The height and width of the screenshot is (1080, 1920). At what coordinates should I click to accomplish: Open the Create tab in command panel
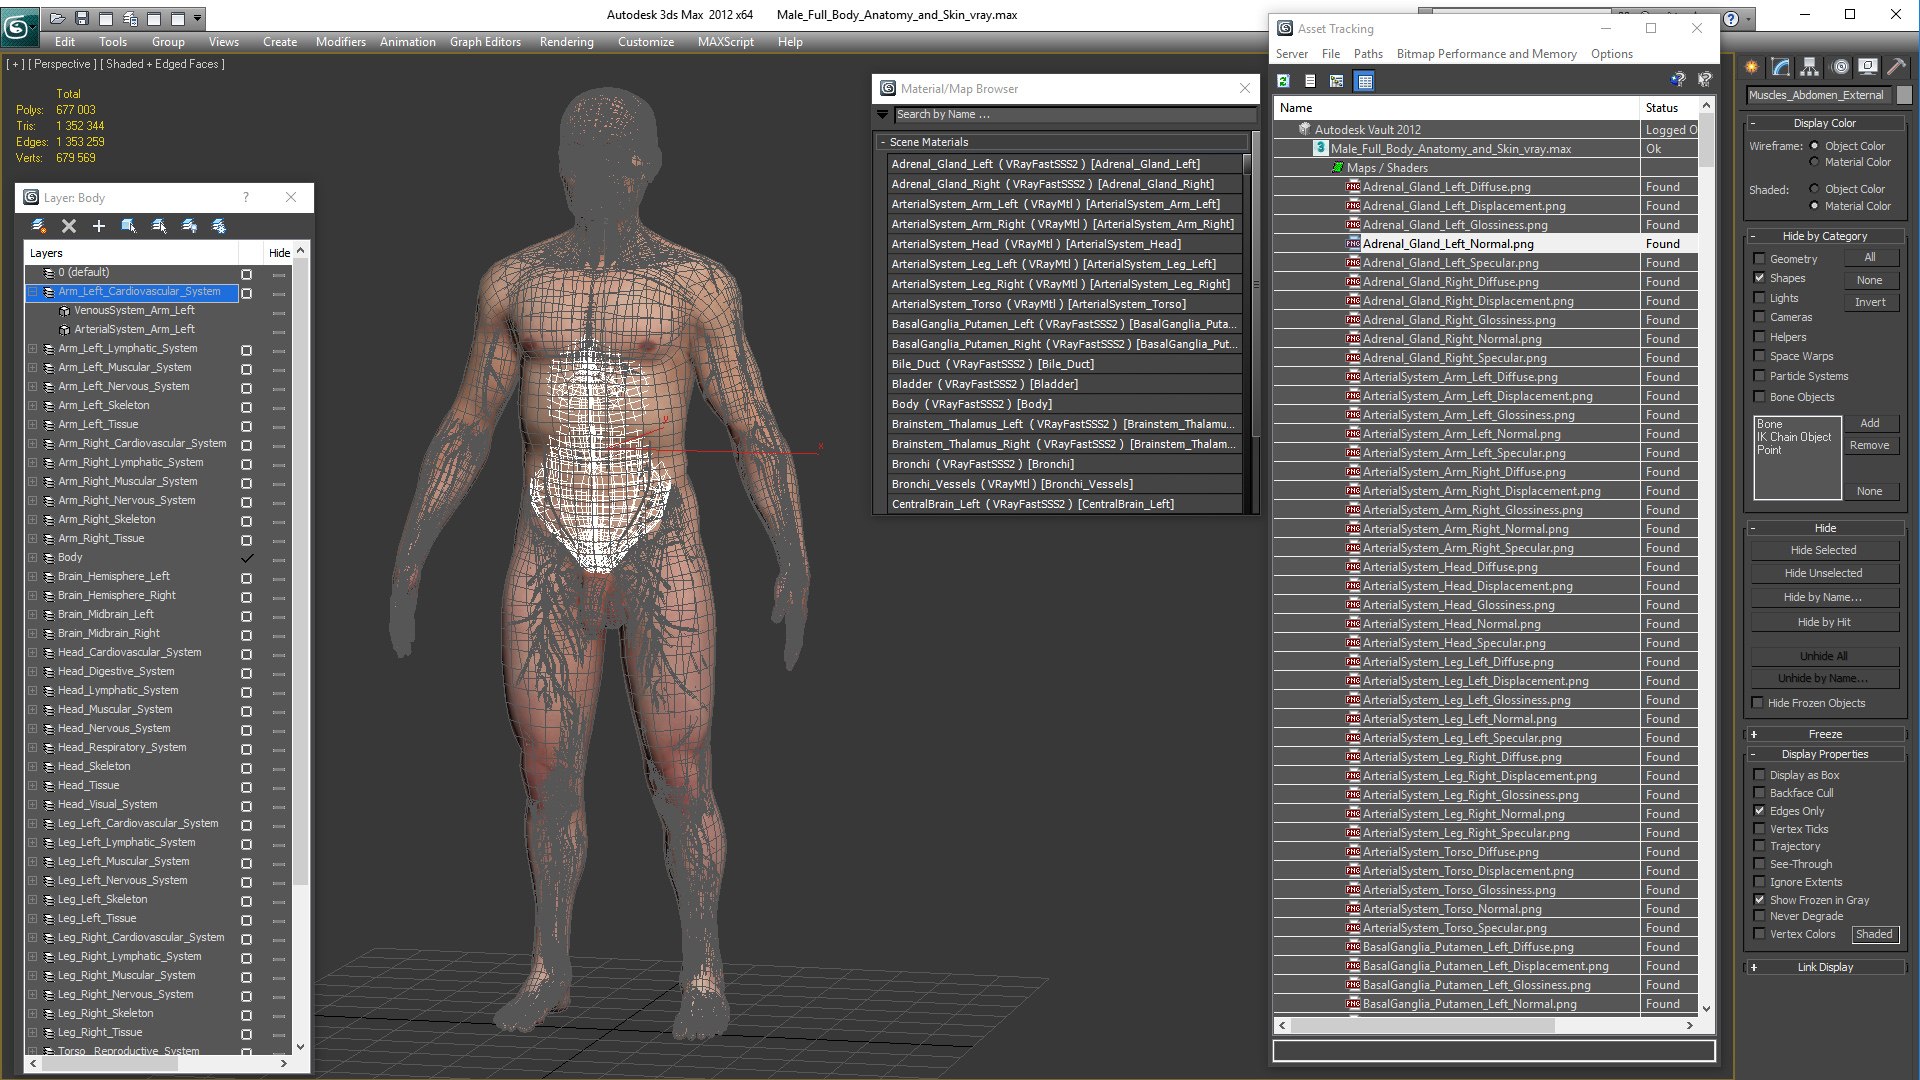[x=1752, y=67]
